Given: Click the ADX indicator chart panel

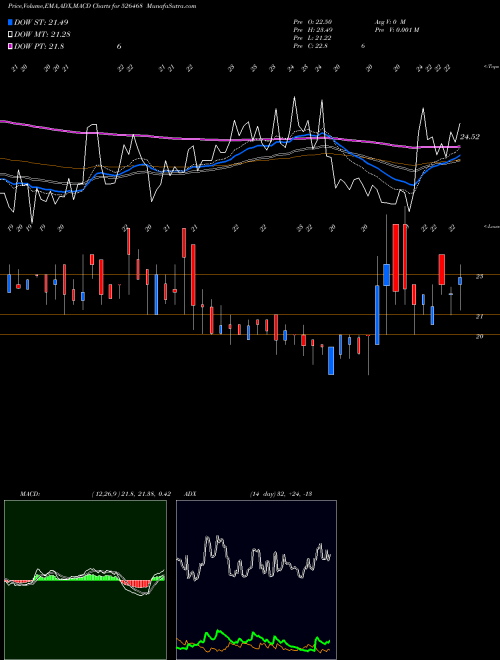Looking at the screenshot, I should [256, 580].
